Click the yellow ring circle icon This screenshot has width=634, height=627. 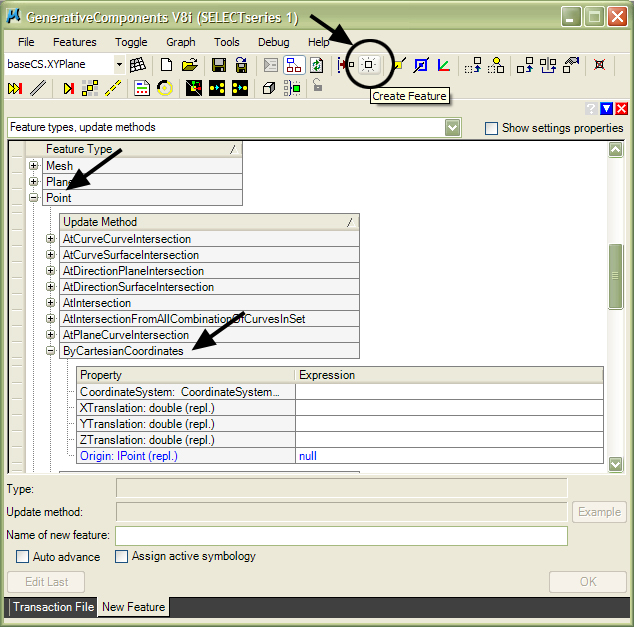click(165, 88)
